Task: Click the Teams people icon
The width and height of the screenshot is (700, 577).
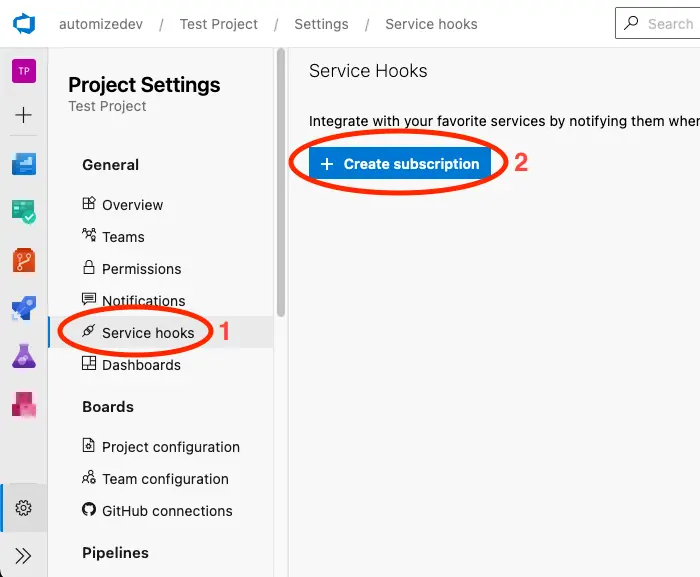Action: [x=89, y=235]
